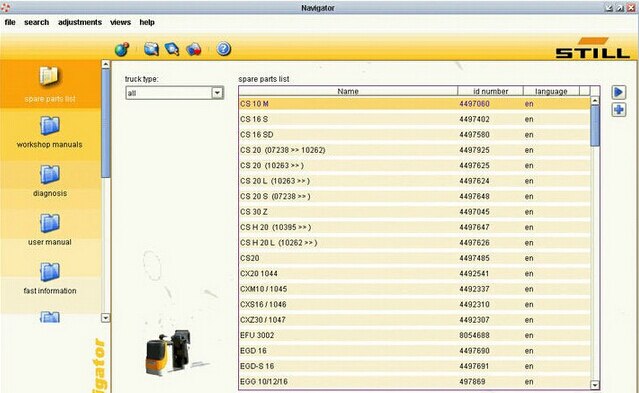Image resolution: width=639 pixels, height=393 pixels.
Task: Open the views menu
Action: click(120, 22)
